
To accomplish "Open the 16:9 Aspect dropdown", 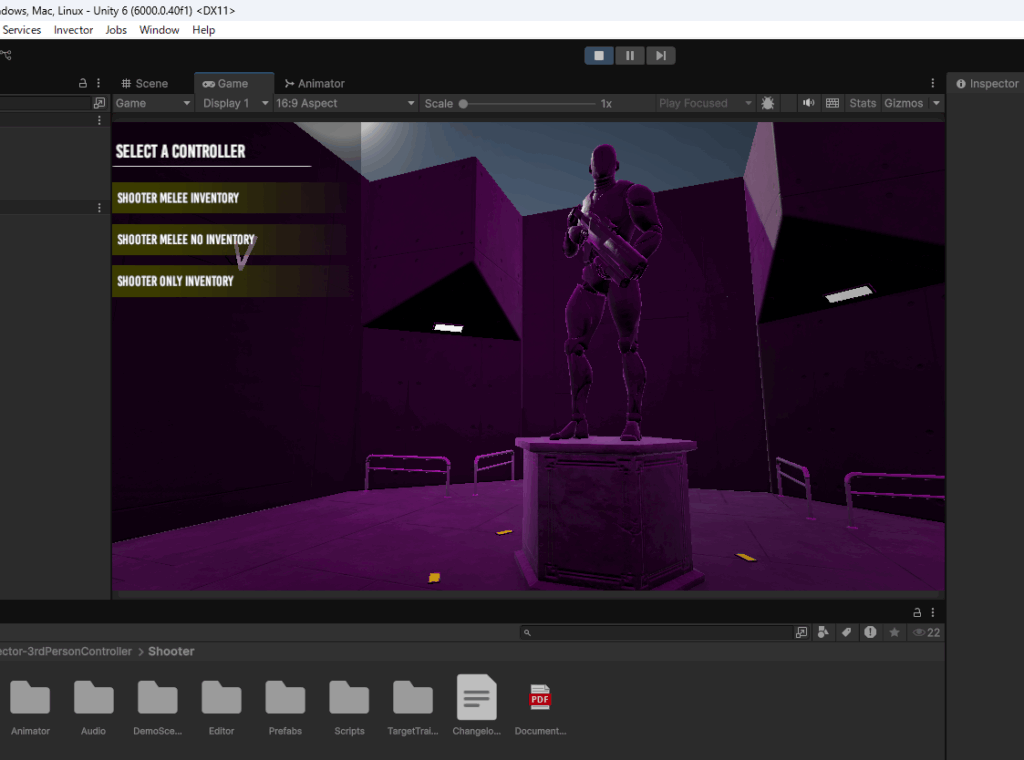I will pos(345,103).
